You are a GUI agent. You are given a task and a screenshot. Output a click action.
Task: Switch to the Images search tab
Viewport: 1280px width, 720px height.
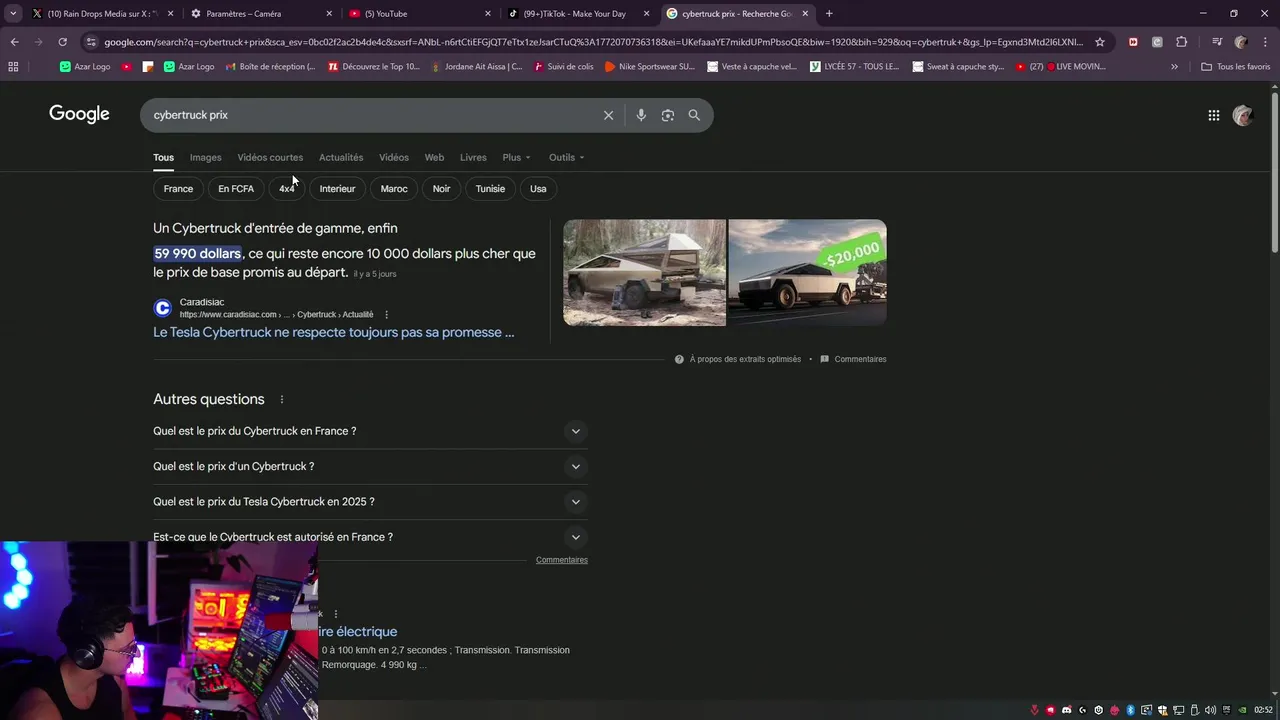[x=205, y=157]
